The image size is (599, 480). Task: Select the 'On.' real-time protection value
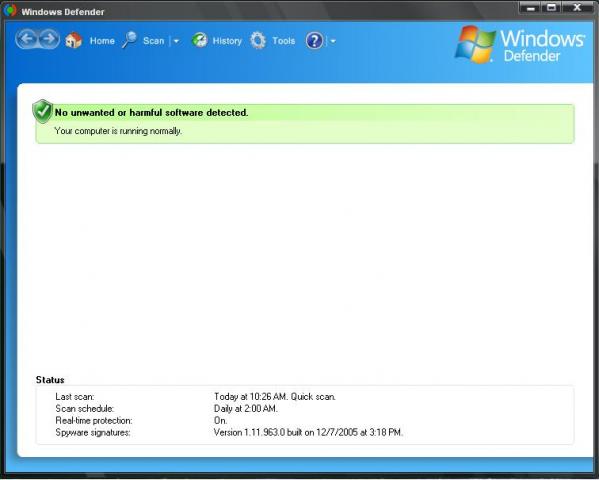click(220, 420)
